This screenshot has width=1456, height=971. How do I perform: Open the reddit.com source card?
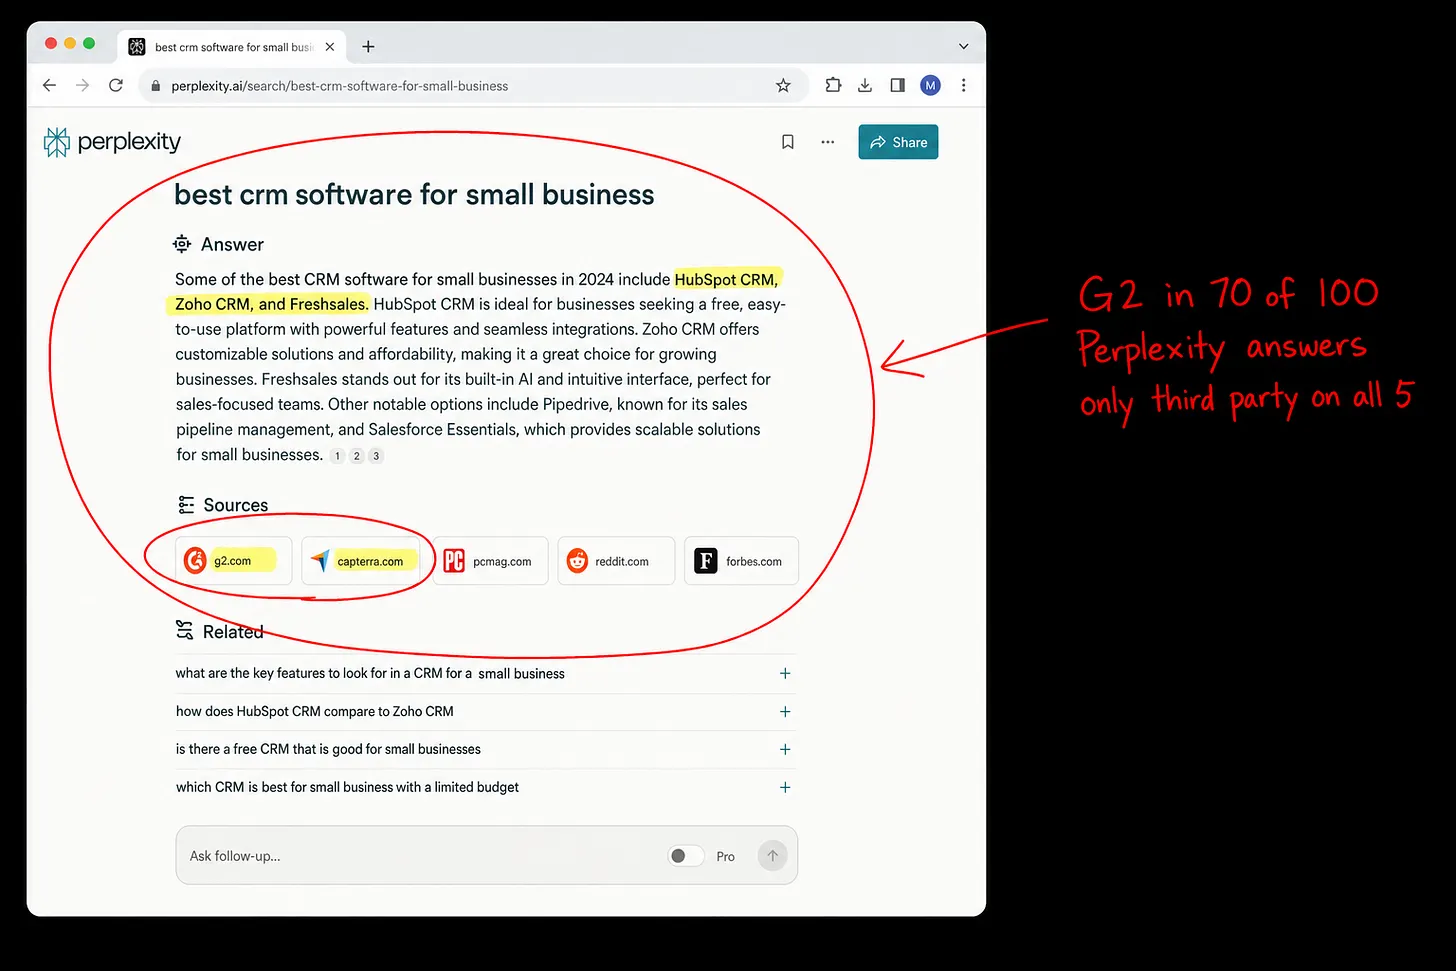(x=616, y=561)
